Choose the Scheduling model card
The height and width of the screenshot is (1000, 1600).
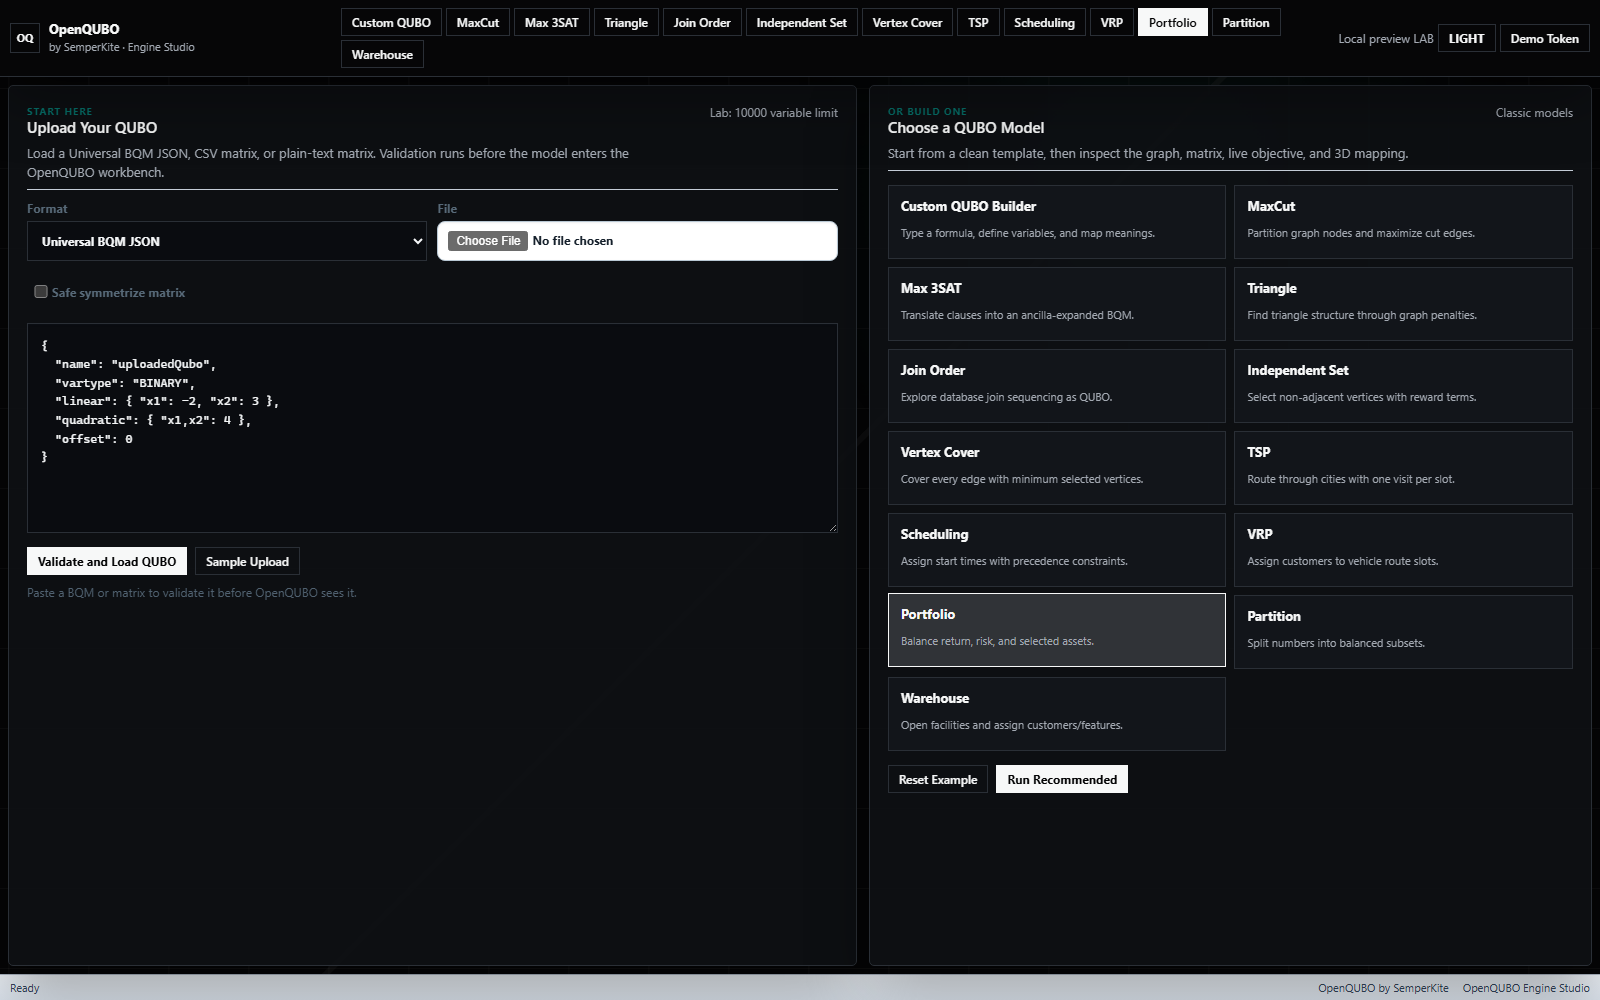pyautogui.click(x=1056, y=550)
